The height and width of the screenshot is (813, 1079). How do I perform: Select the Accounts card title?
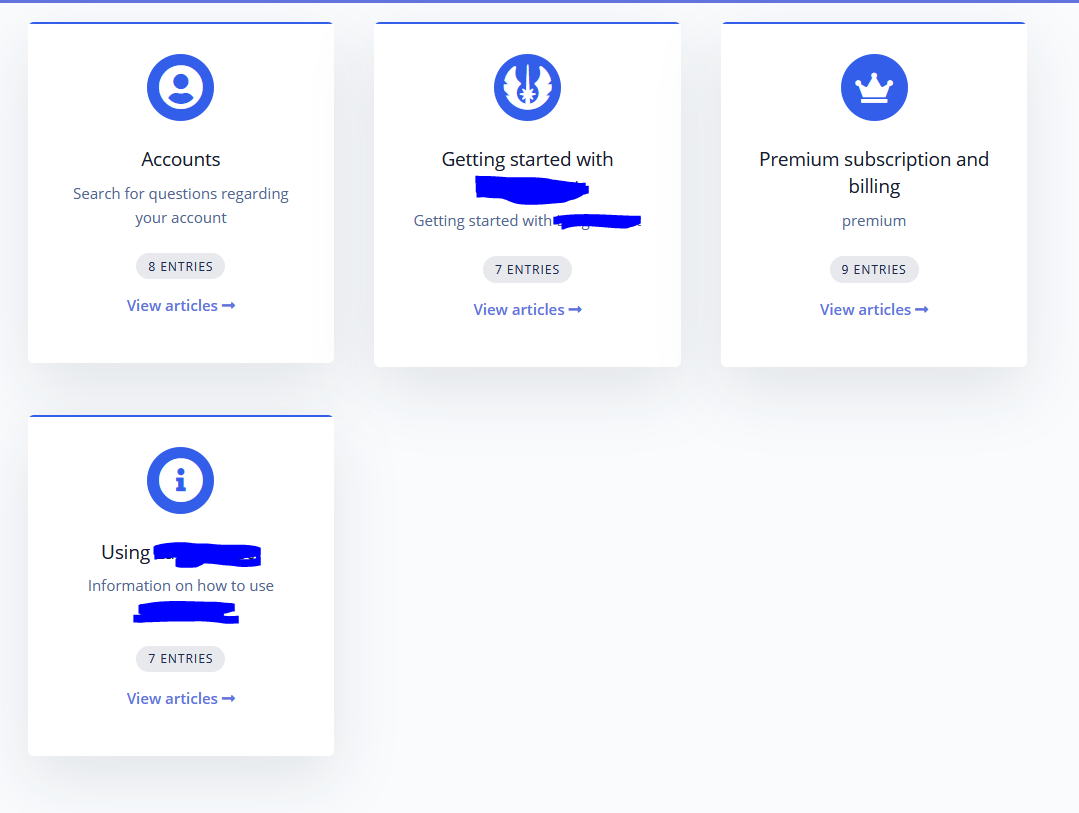click(x=180, y=159)
